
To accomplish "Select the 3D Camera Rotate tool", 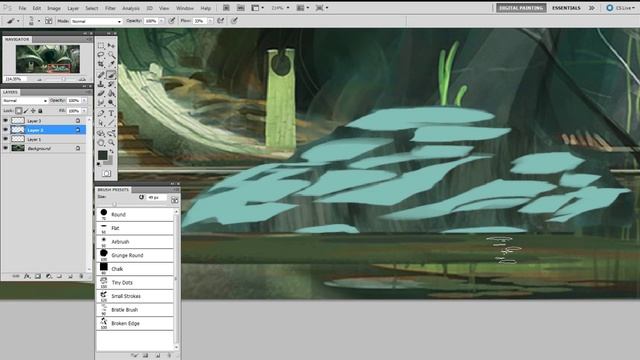I will tap(111, 133).
